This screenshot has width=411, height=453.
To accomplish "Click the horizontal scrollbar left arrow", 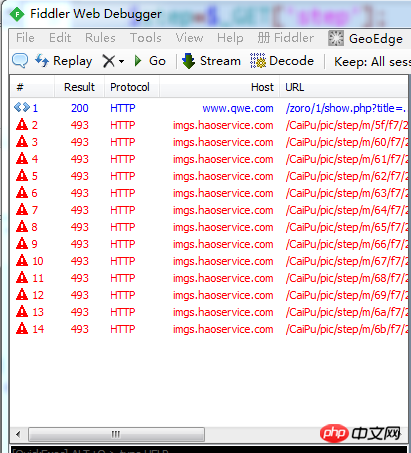I will pyautogui.click(x=18, y=434).
